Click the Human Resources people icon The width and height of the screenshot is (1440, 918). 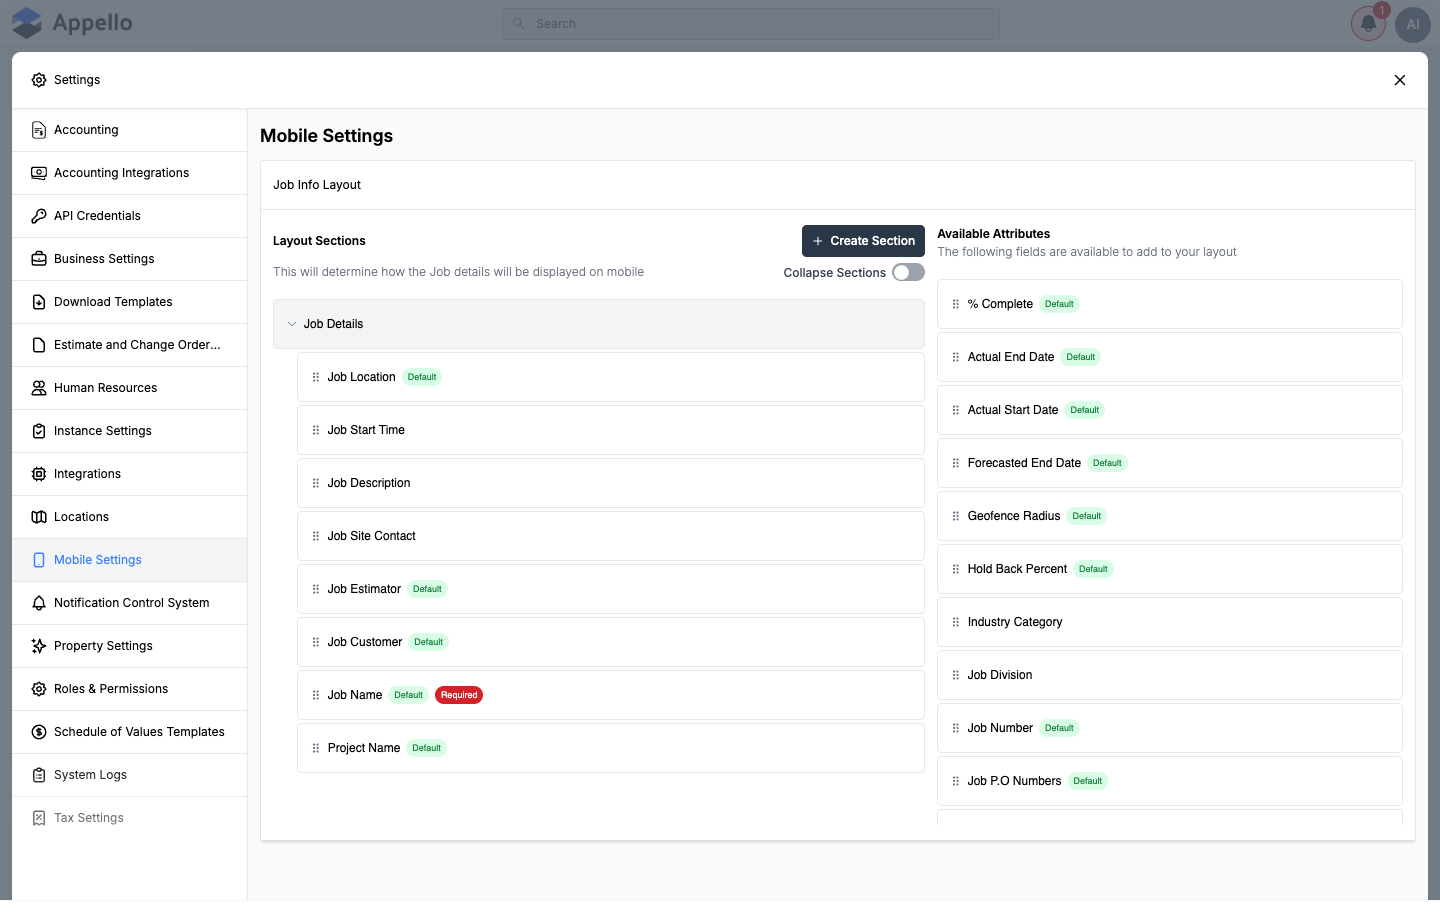click(39, 388)
